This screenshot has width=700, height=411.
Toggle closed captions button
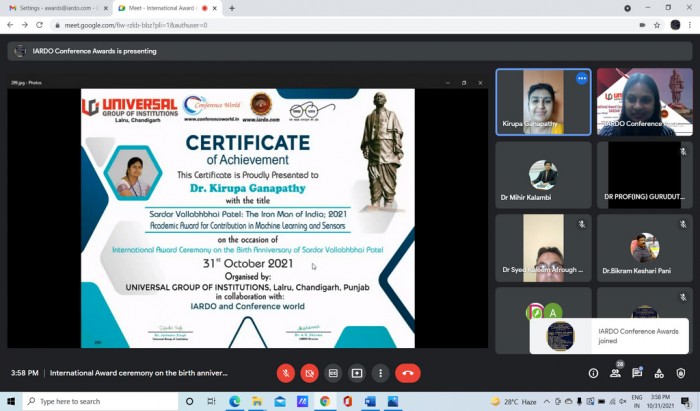click(x=333, y=373)
